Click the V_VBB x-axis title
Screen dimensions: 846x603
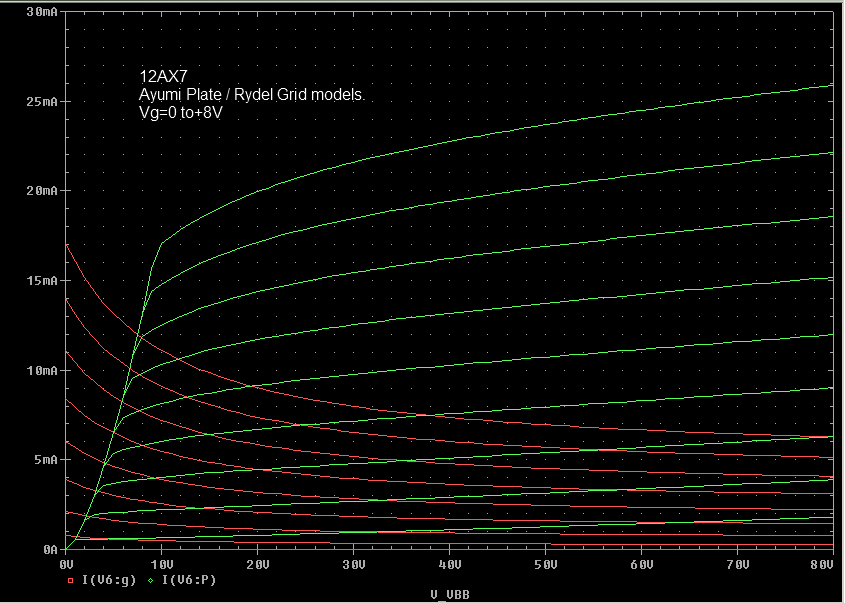pos(450,595)
